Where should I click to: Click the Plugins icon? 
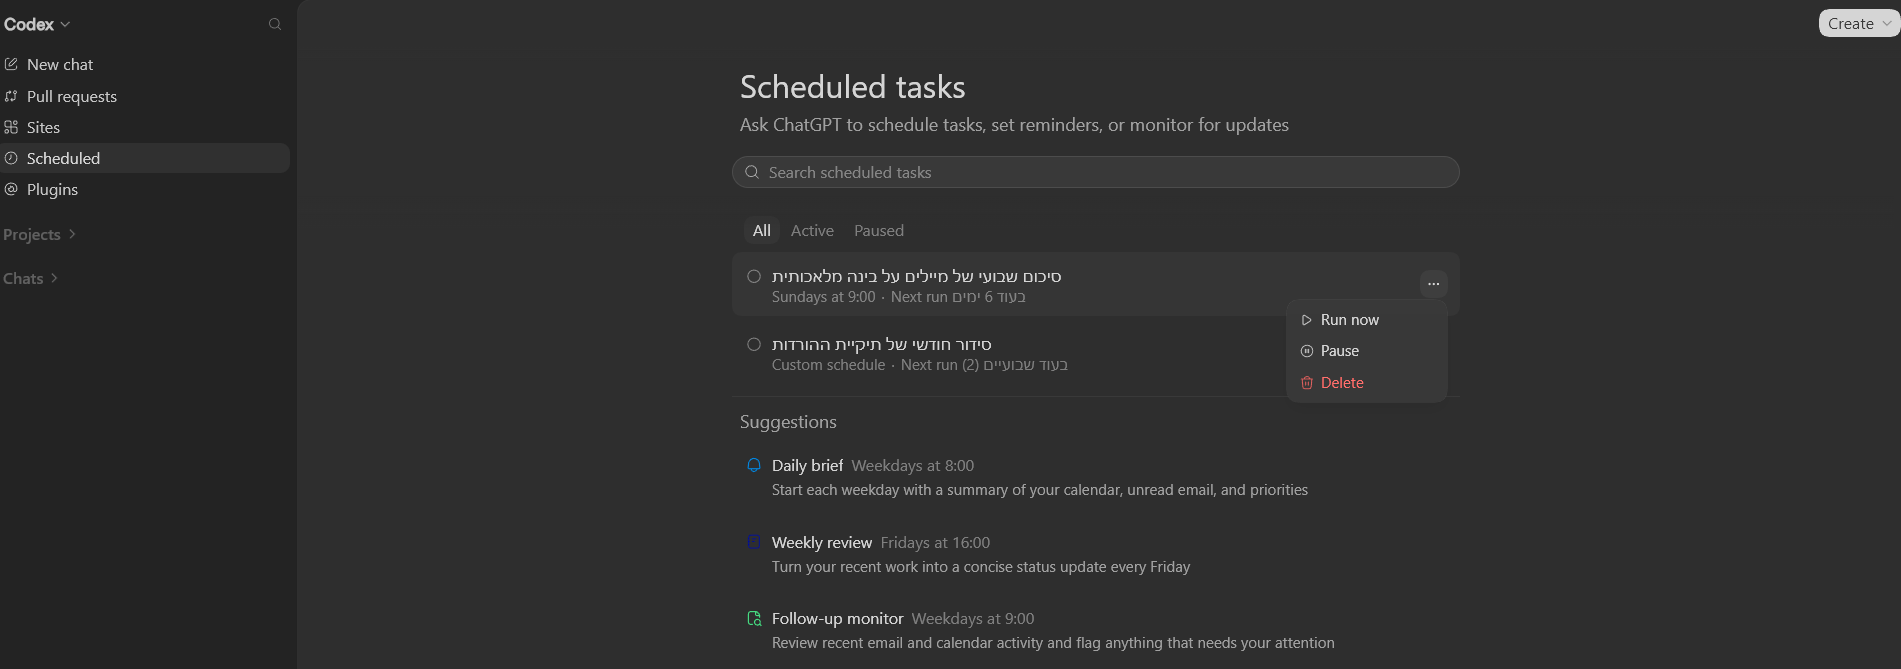[11, 189]
